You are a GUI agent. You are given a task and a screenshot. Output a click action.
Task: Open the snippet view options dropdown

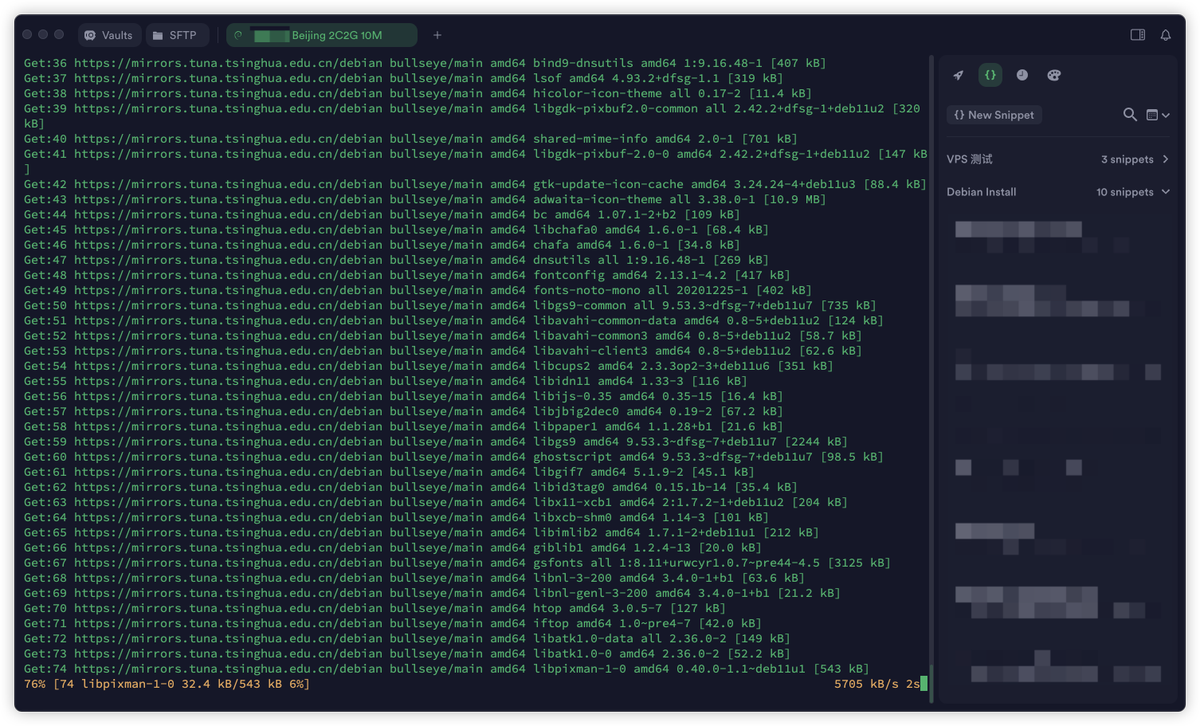1158,115
